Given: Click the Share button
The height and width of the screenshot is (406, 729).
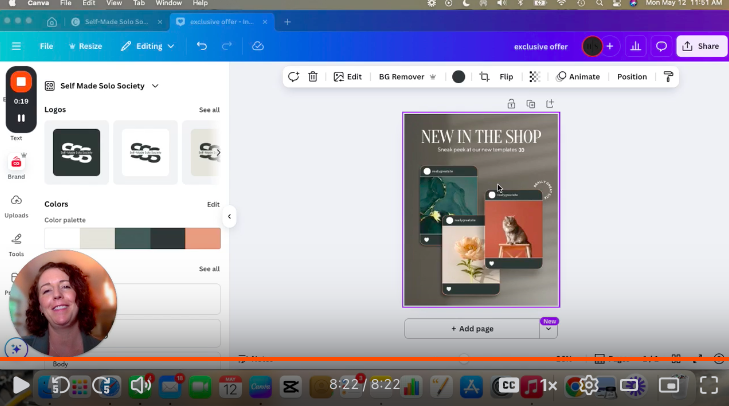Looking at the screenshot, I should coord(701,46).
